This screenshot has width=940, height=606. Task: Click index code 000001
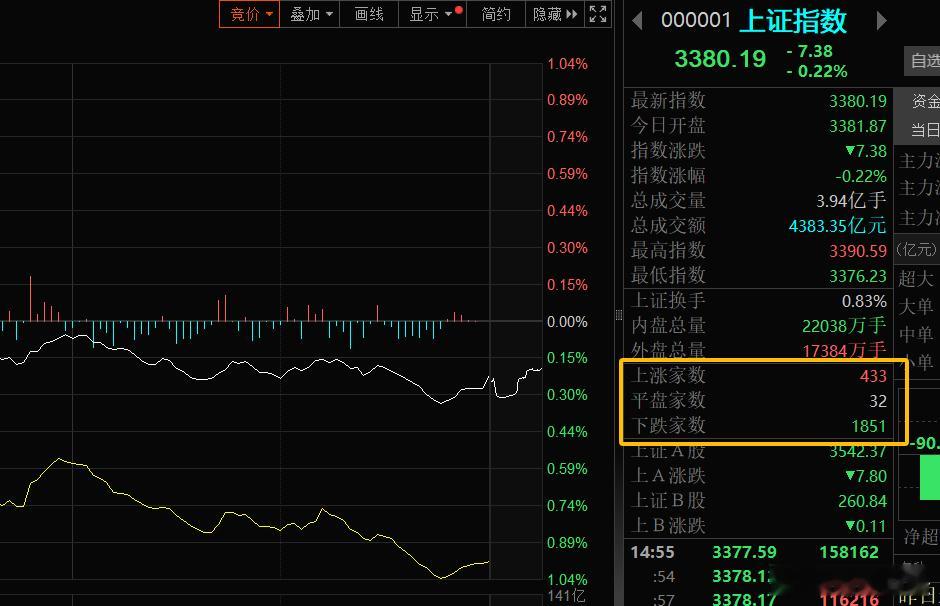point(695,20)
